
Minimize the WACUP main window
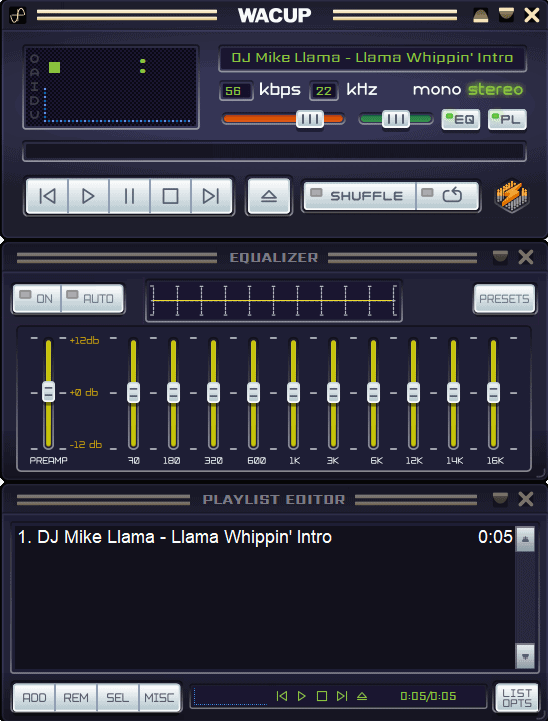(480, 16)
